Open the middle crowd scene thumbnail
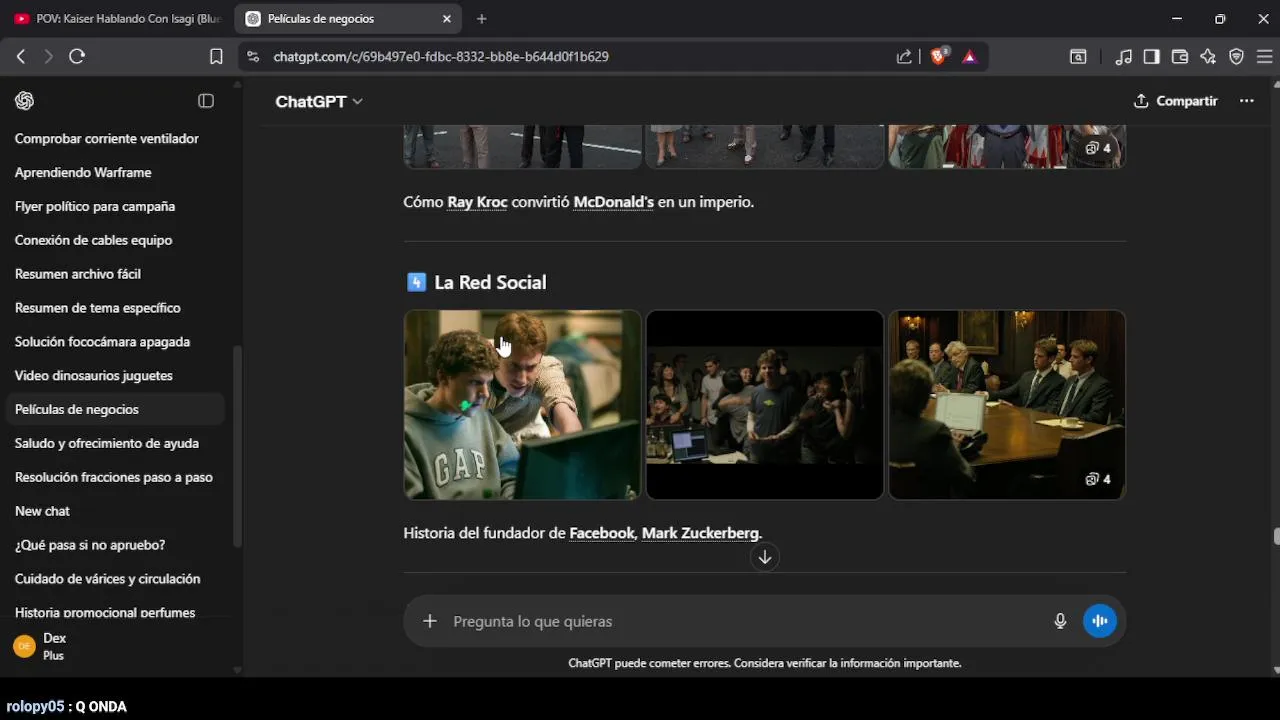This screenshot has width=1280, height=720. (x=764, y=404)
